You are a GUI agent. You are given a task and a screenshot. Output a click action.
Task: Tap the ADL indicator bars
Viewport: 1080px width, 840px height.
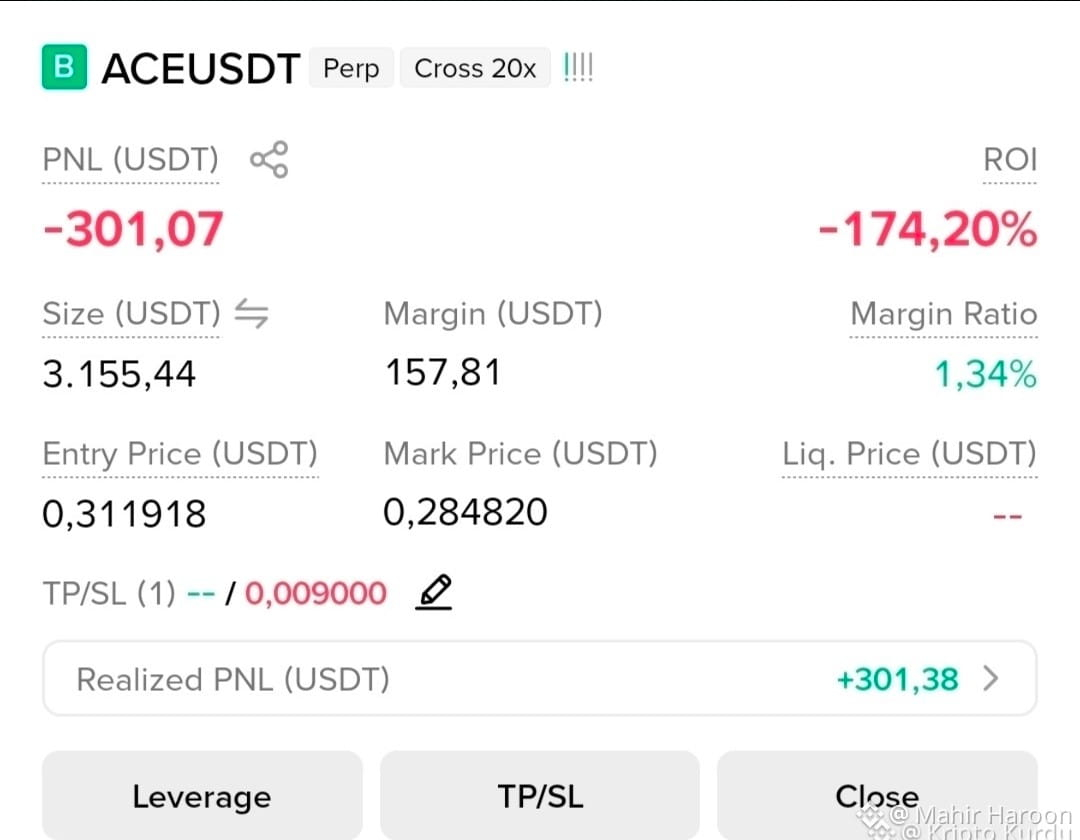pos(578,67)
